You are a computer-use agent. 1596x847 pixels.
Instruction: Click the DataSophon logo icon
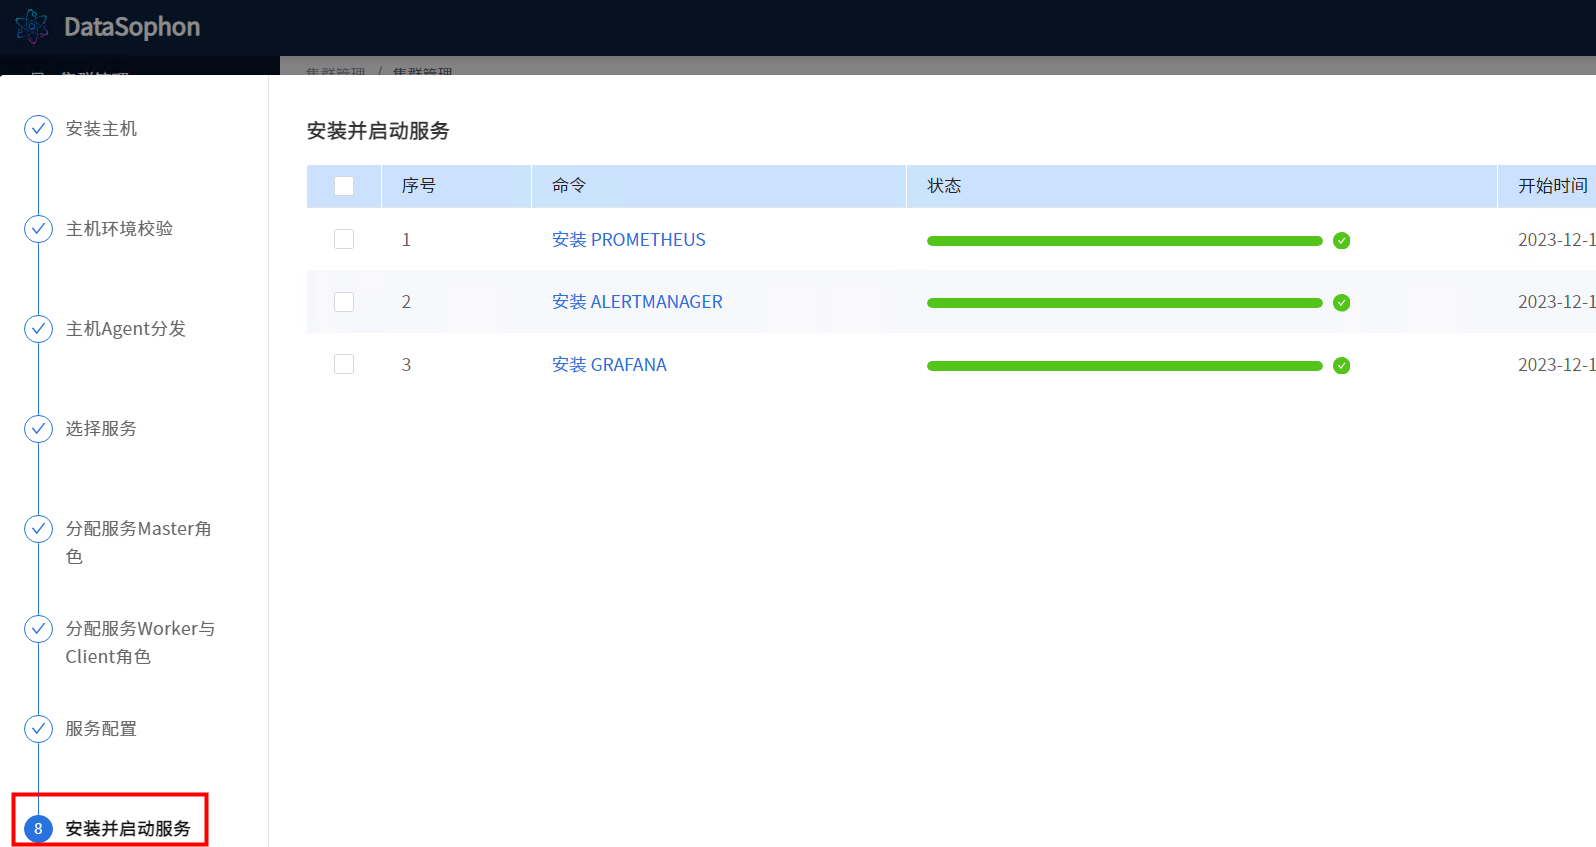32,27
